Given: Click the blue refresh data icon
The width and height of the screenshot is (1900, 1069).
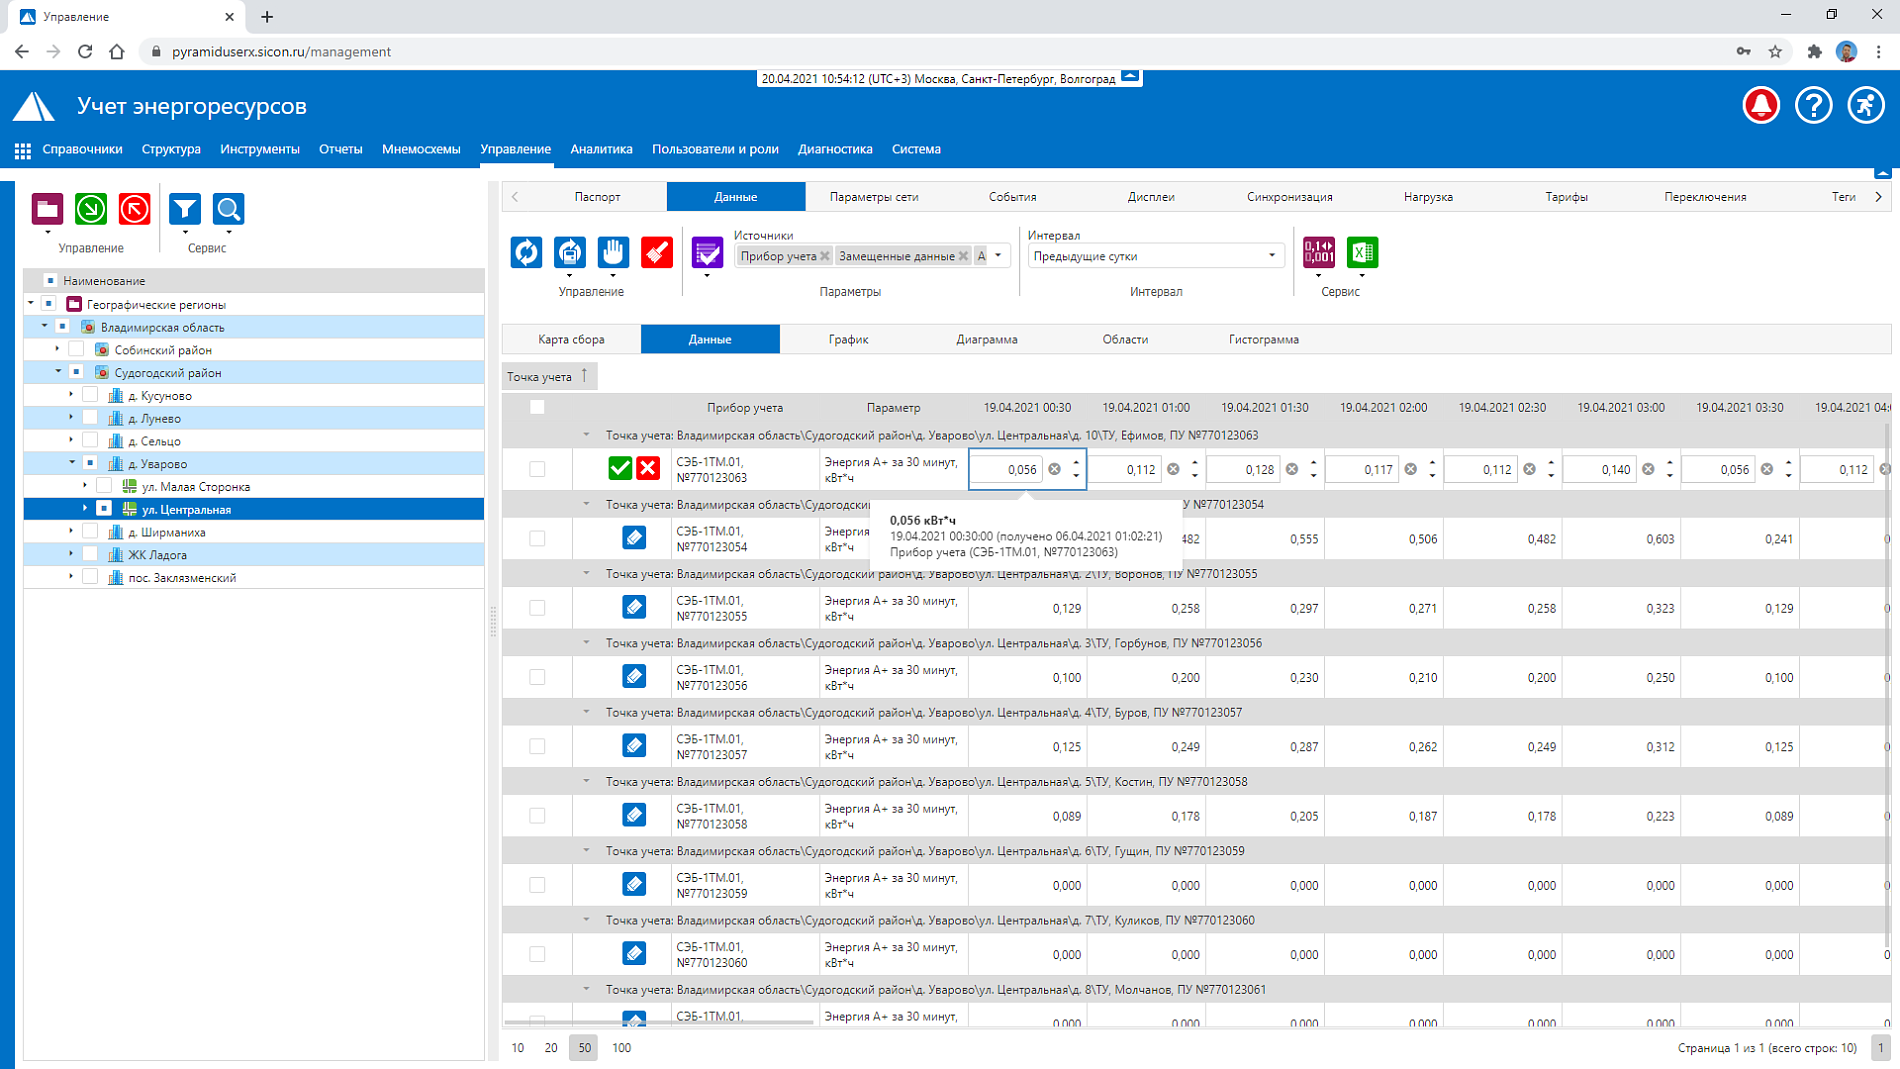Looking at the screenshot, I should click(526, 253).
